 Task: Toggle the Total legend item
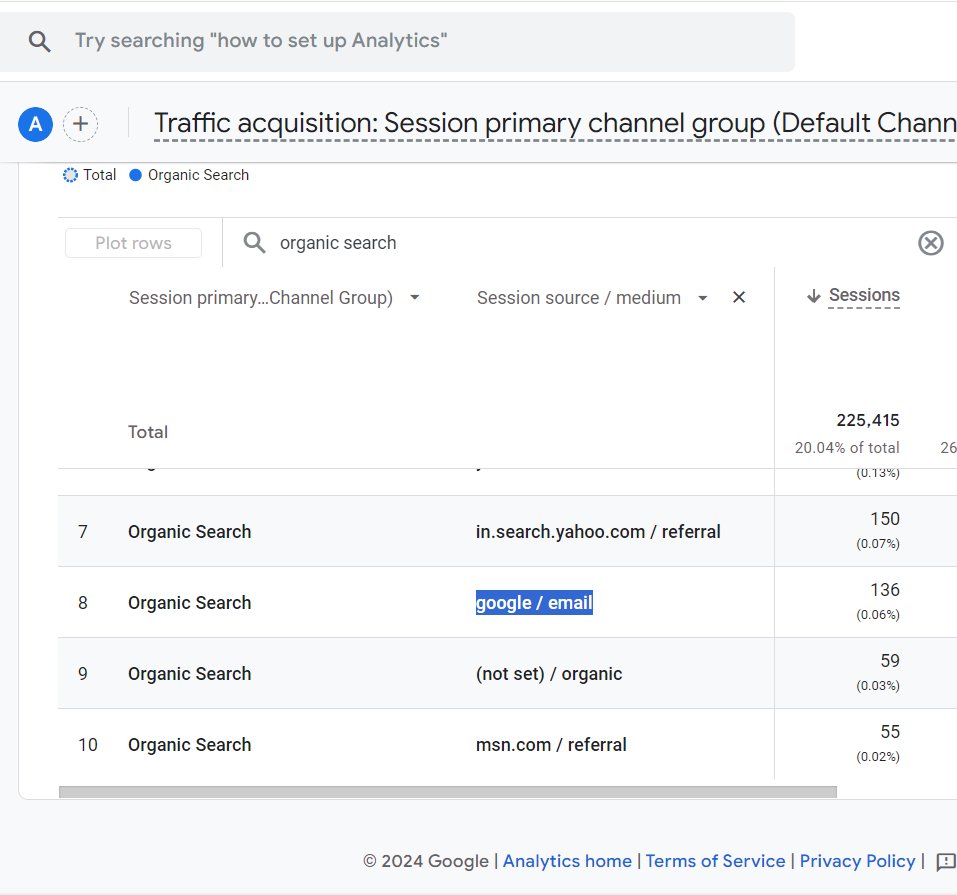tap(90, 175)
